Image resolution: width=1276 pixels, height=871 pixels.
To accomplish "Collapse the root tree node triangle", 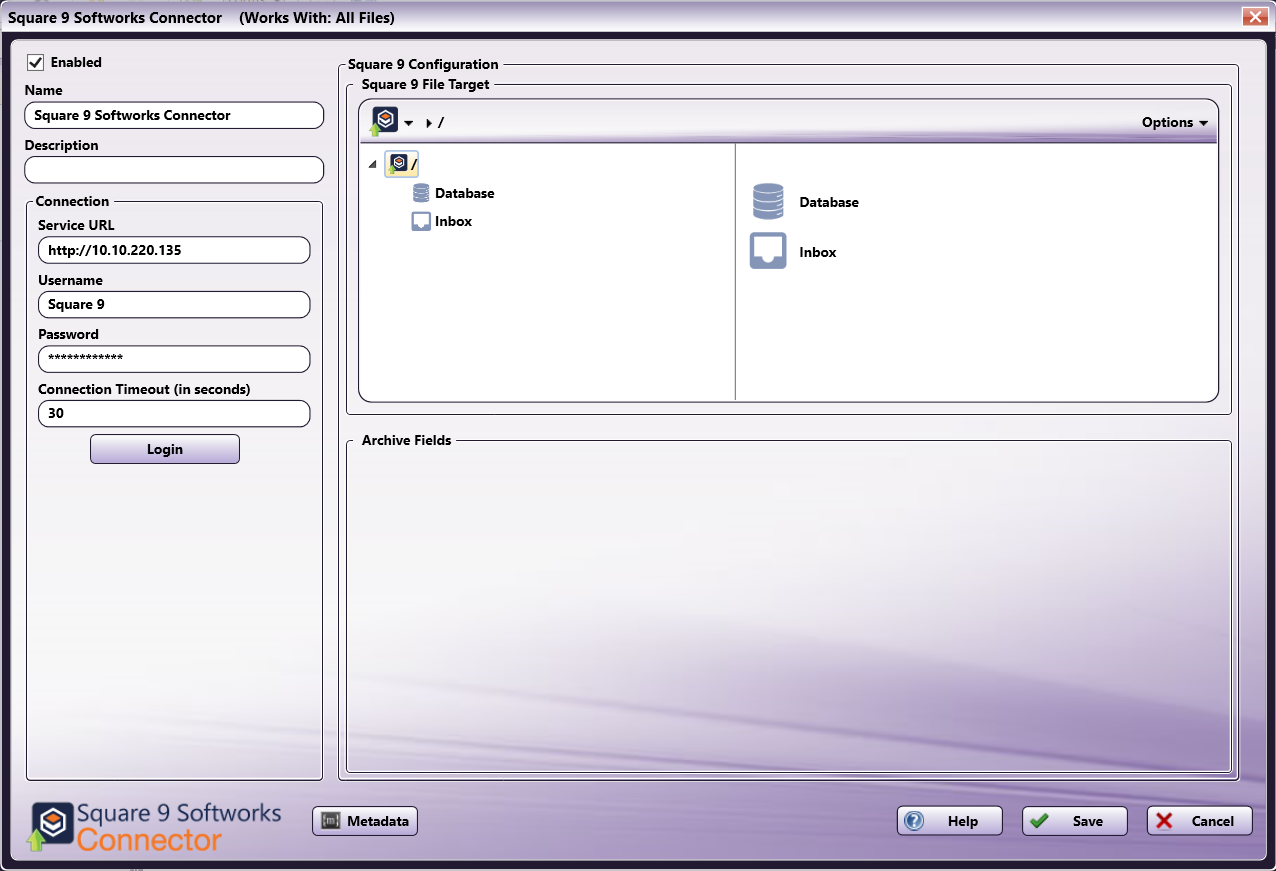I will tap(373, 164).
